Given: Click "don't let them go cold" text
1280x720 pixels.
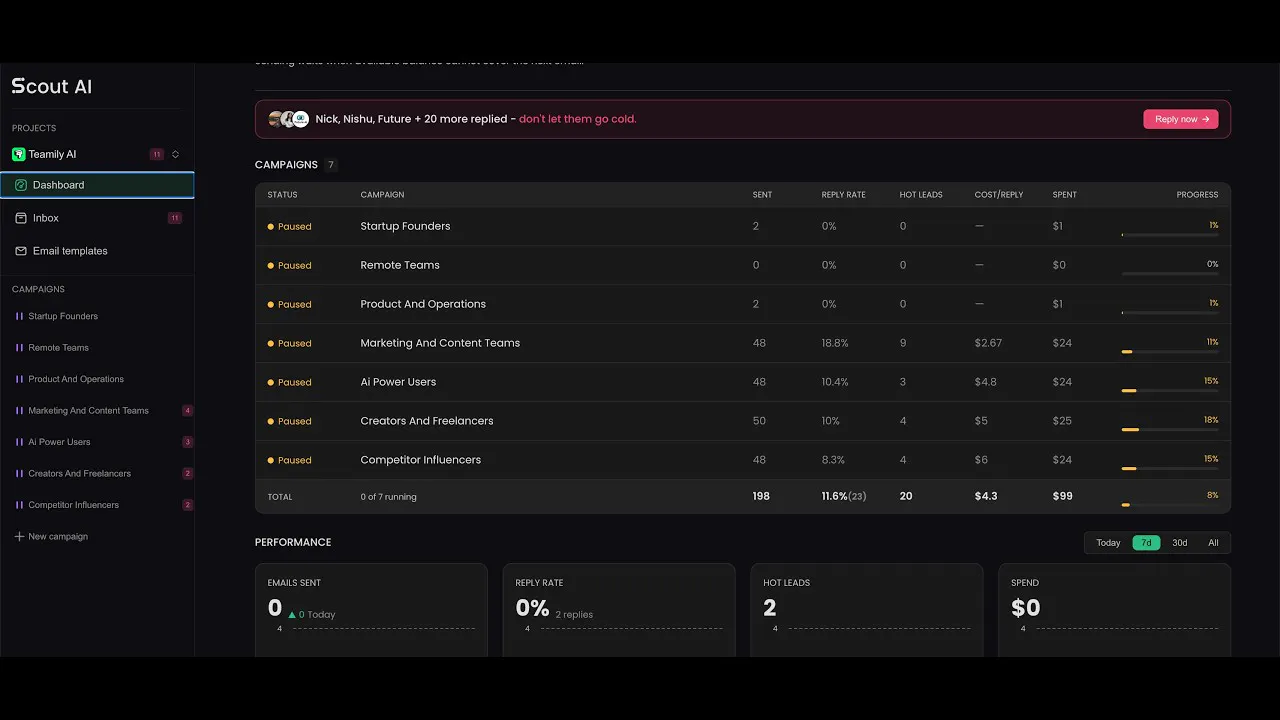Looking at the screenshot, I should coord(578,119).
